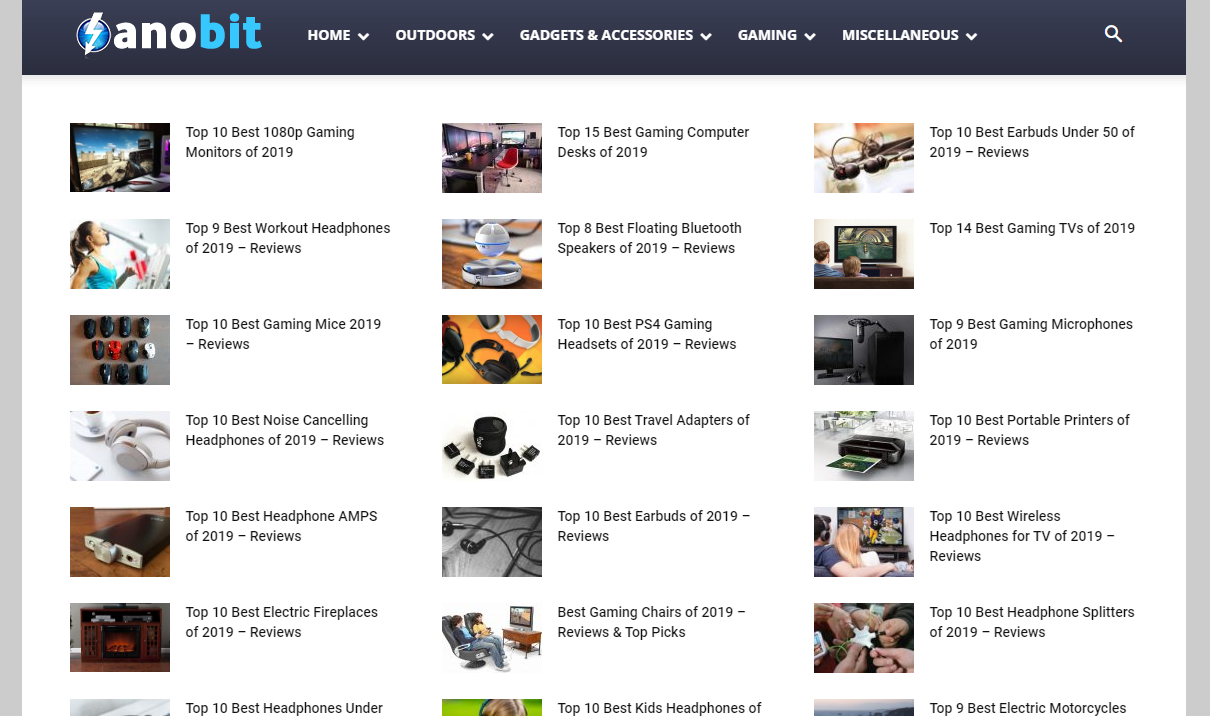Open 'Top 10 Best Gaming Mice 2019' title
Screen dimensions: 1210x716
(x=283, y=334)
